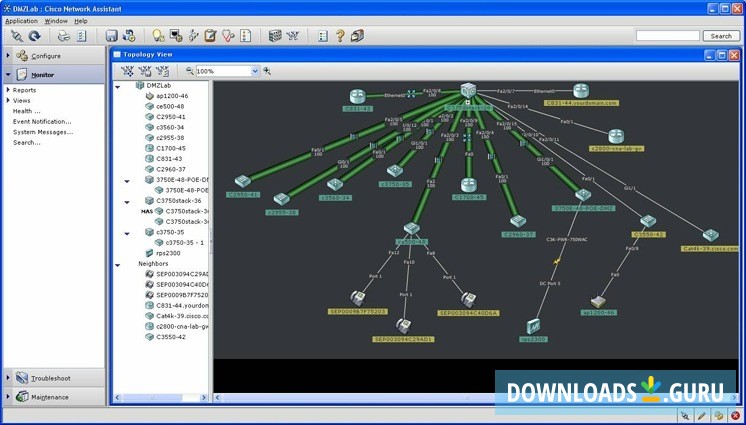Collapse the DMZLab tree node

tap(118, 86)
